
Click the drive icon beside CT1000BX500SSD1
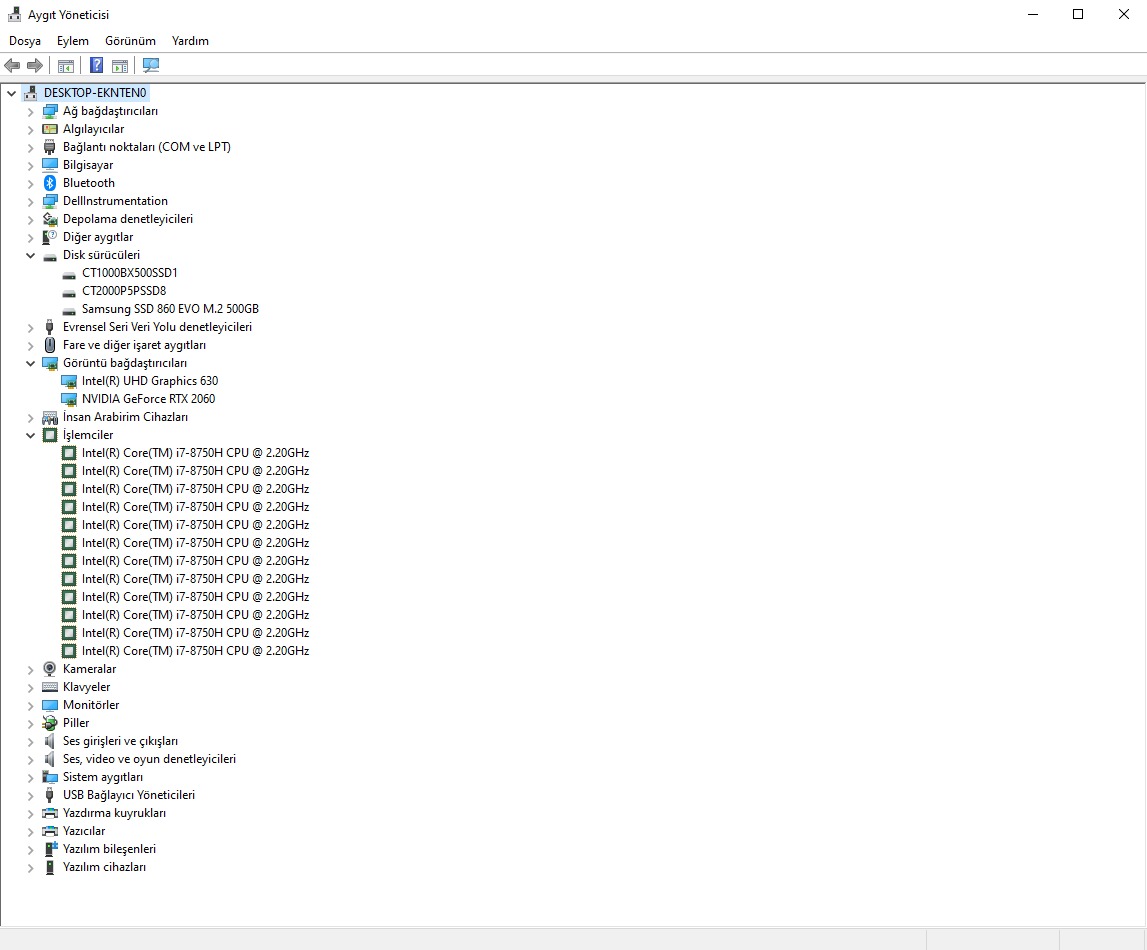pos(69,274)
